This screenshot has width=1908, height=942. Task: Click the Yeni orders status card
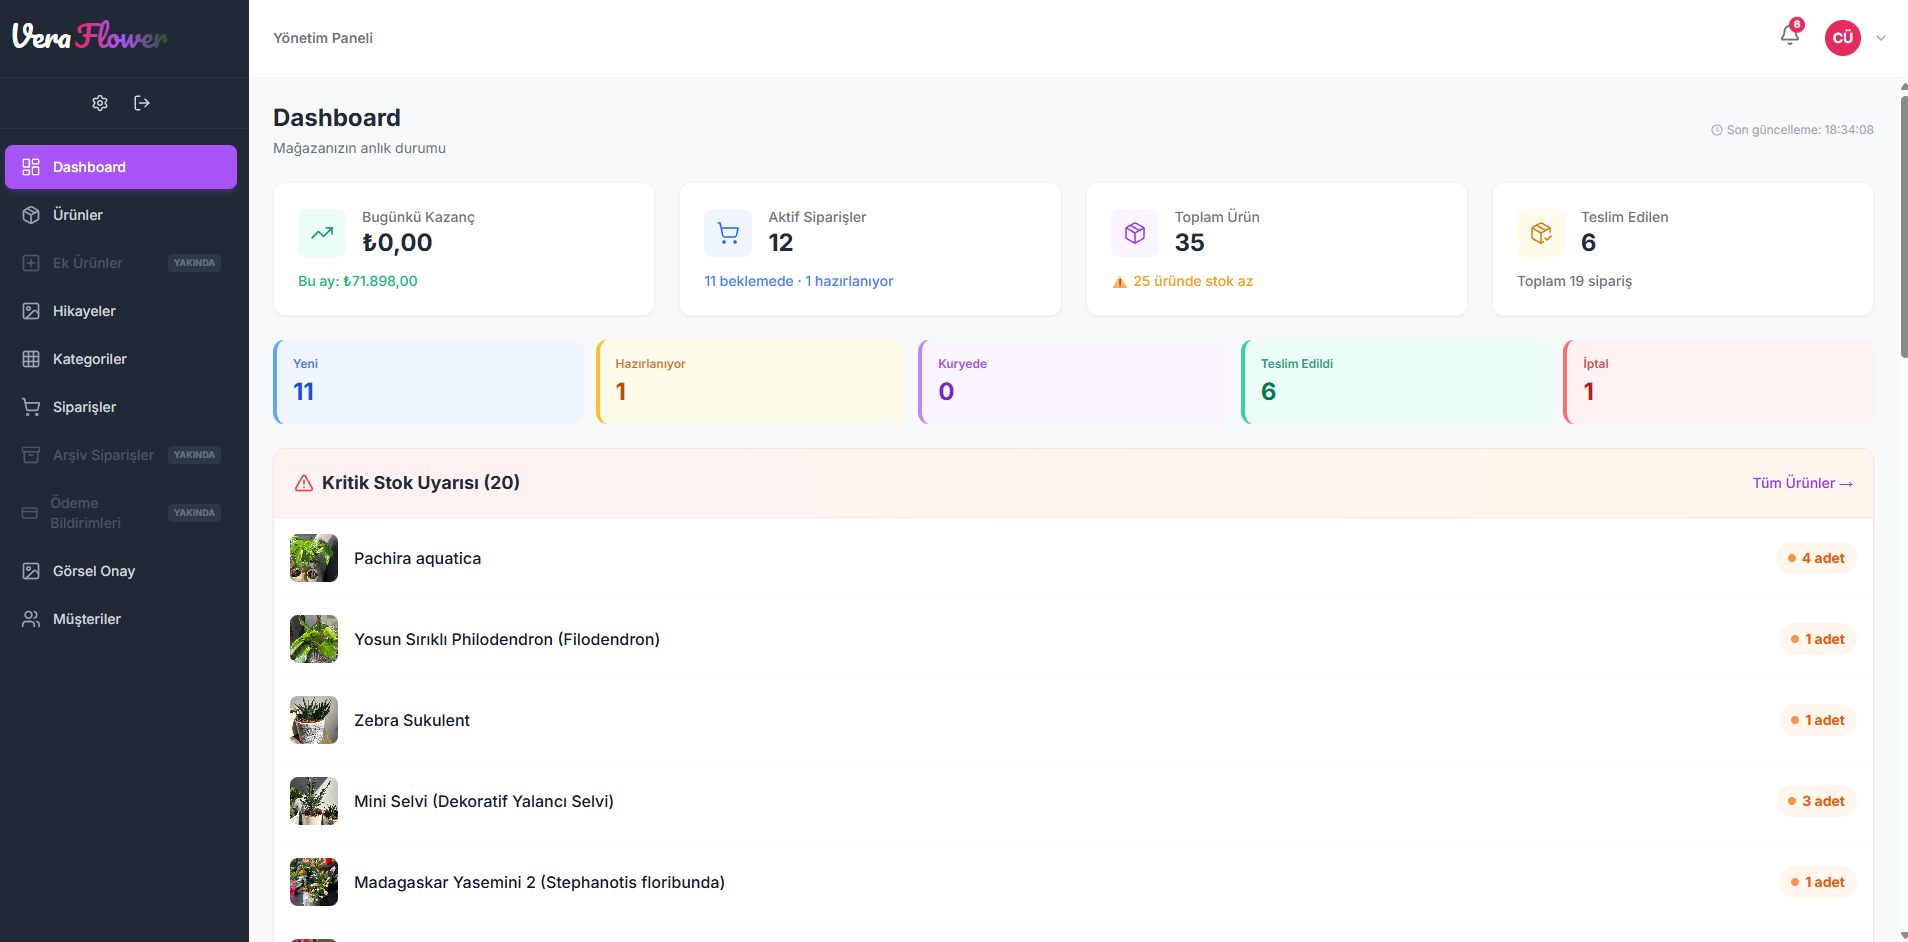click(428, 382)
